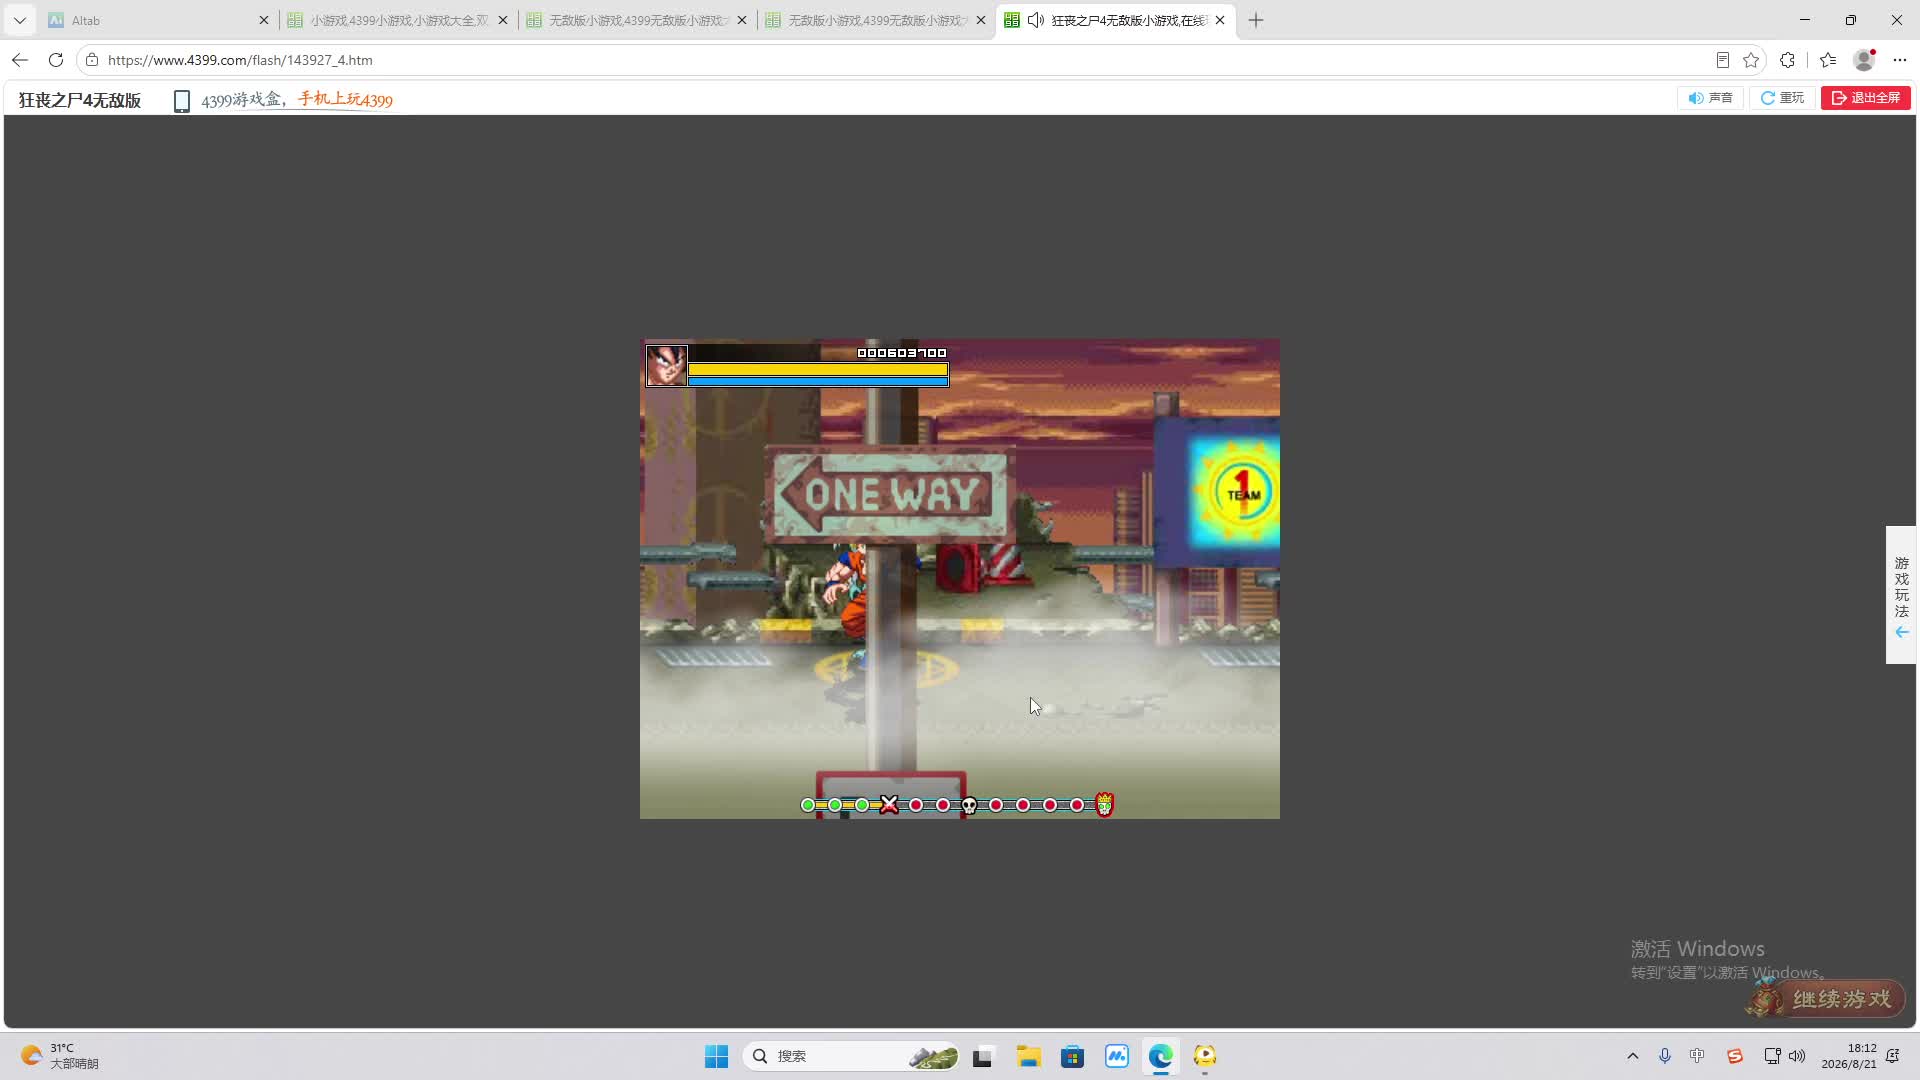1920x1080 pixels.
Task: Click the mobile phone icon beside 4399游戏盒
Action: (x=182, y=101)
